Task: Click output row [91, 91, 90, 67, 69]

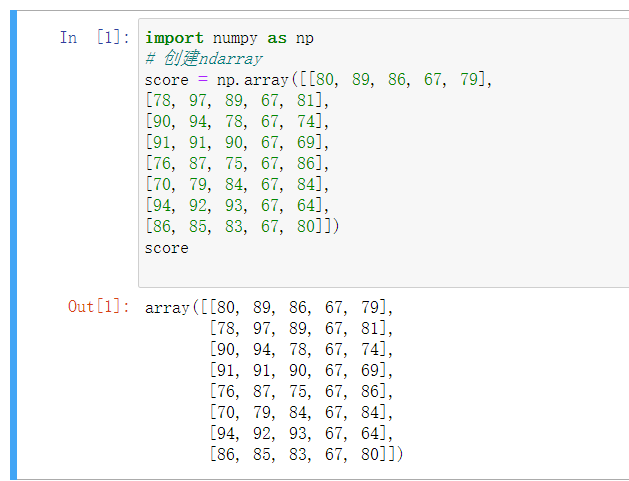Action: [301, 370]
